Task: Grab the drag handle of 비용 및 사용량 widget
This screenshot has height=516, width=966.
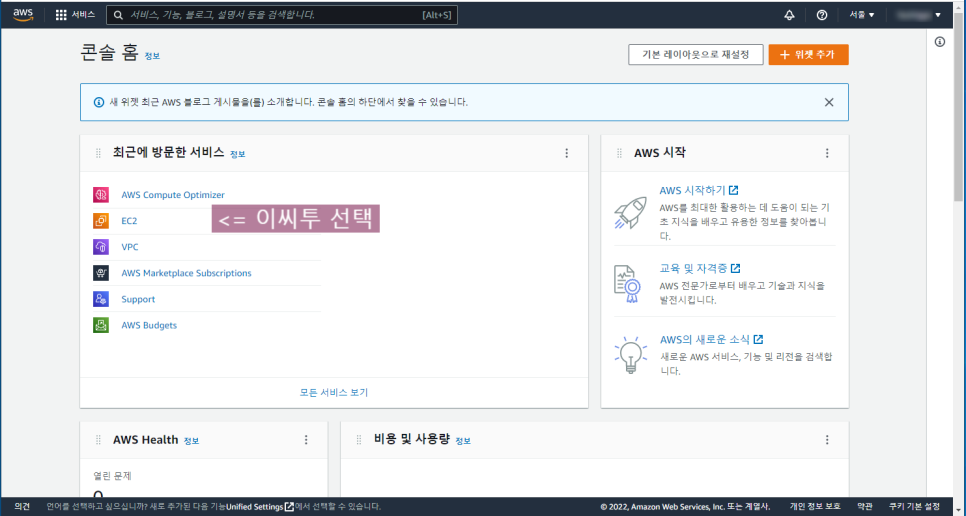Action: point(359,440)
